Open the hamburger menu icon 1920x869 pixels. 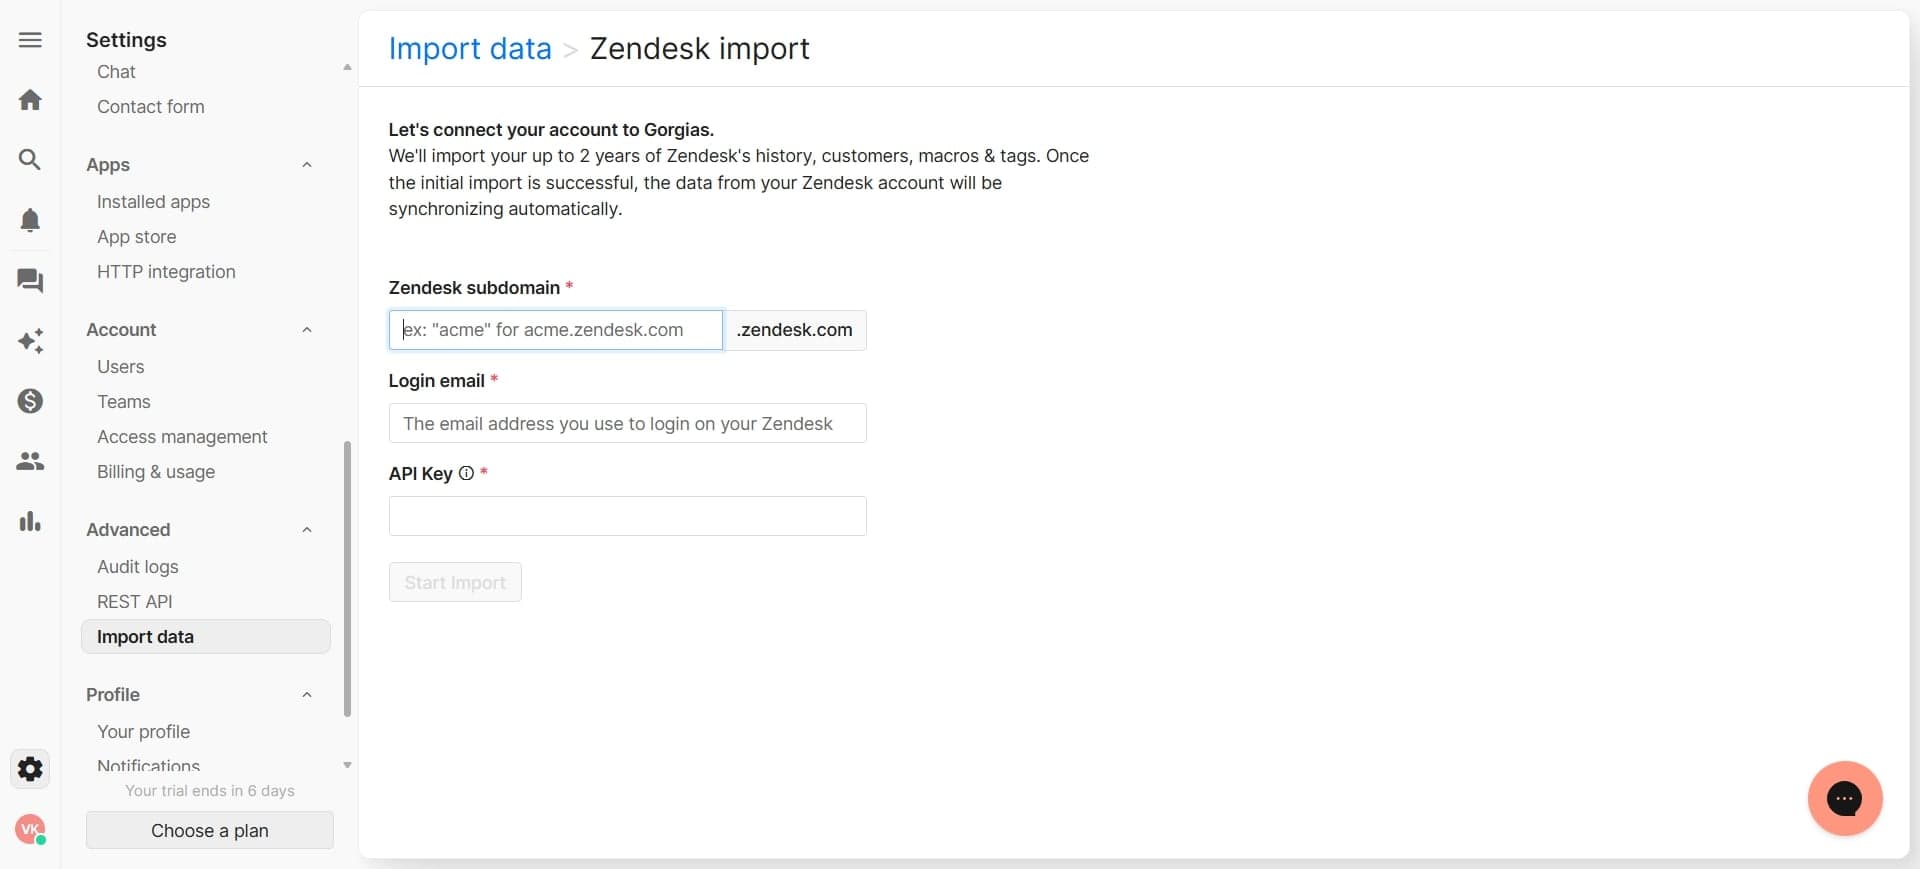pos(30,40)
